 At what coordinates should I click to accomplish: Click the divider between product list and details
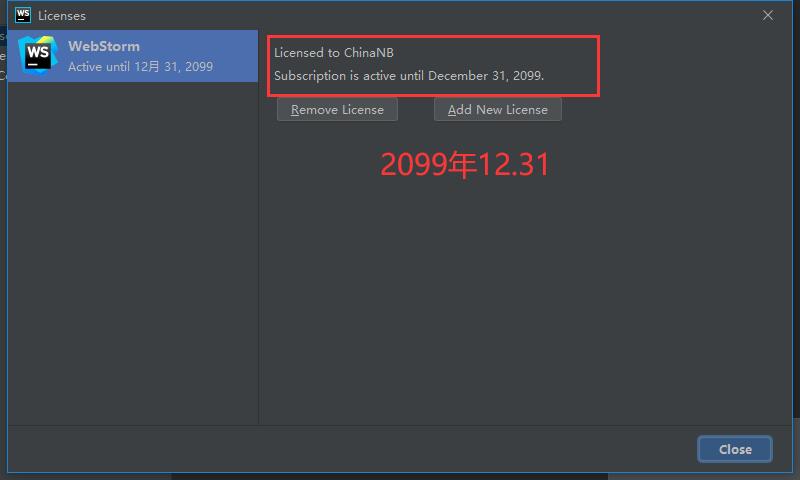[x=258, y=252]
